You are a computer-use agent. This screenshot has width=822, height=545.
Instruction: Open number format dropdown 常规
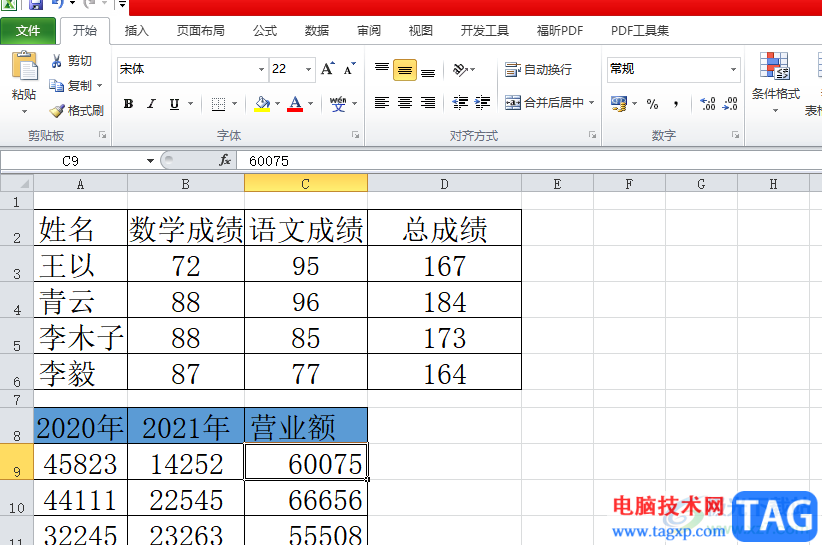point(733,69)
